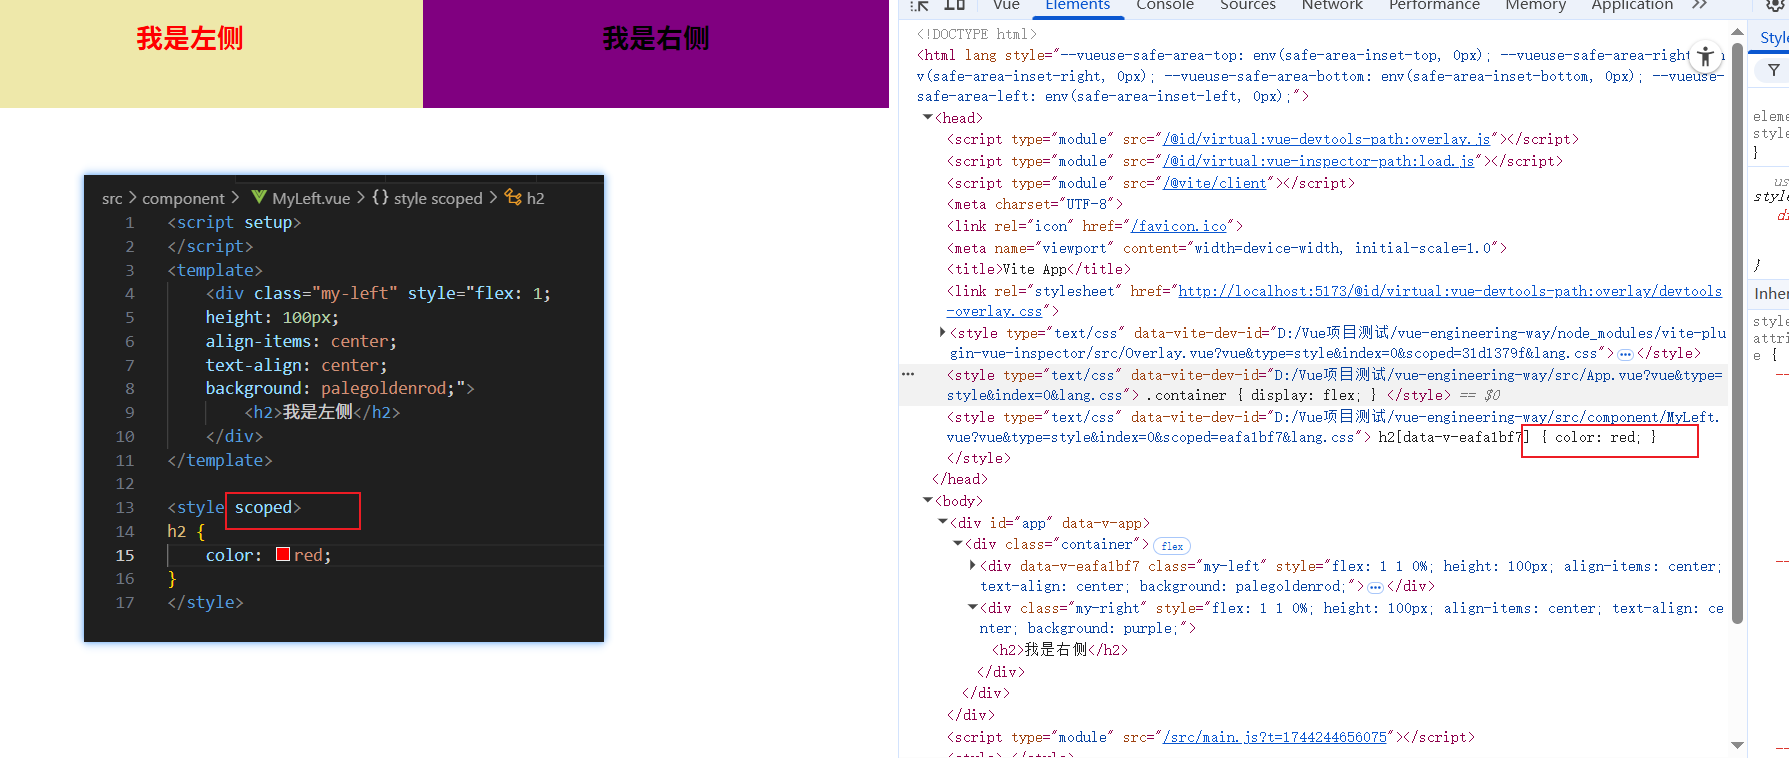Image resolution: width=1789 pixels, height=758 pixels.
Task: Open the Network tab
Action: click(x=1332, y=5)
